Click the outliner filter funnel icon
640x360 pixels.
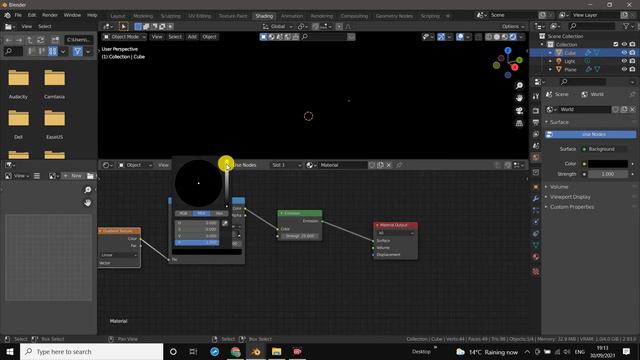626,26
